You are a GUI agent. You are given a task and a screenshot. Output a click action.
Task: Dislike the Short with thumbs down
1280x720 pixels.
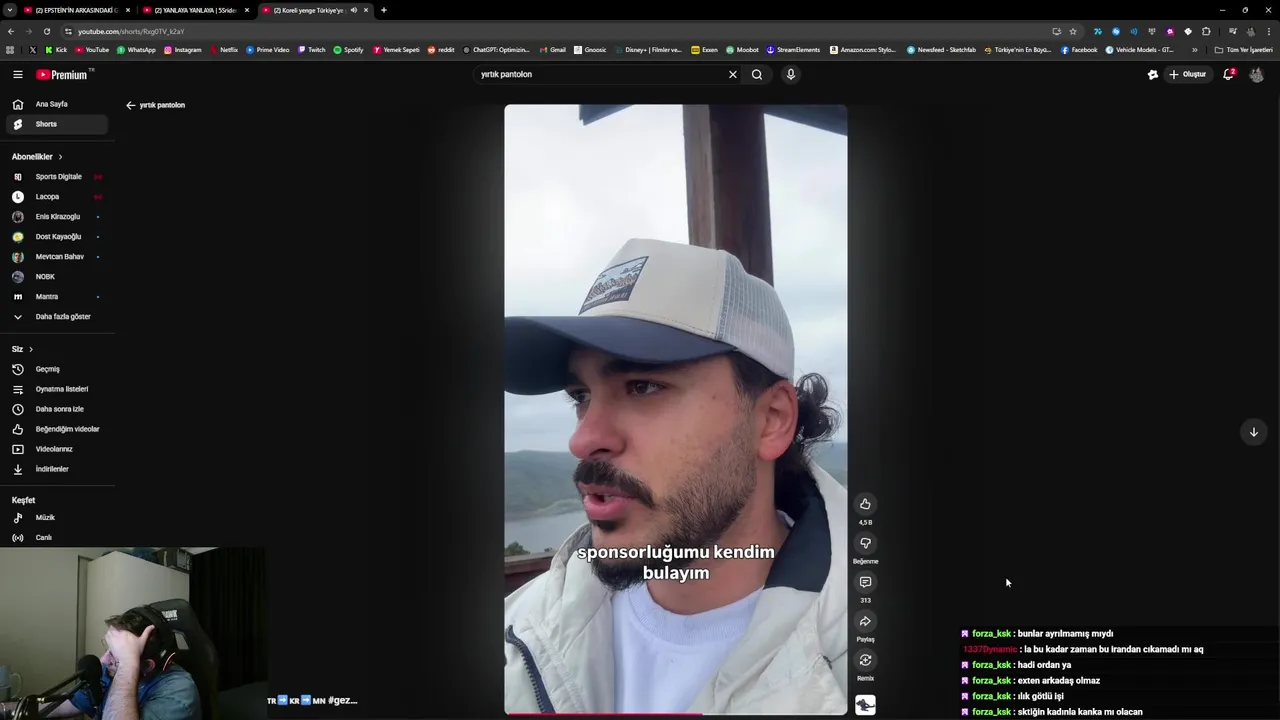[865, 543]
